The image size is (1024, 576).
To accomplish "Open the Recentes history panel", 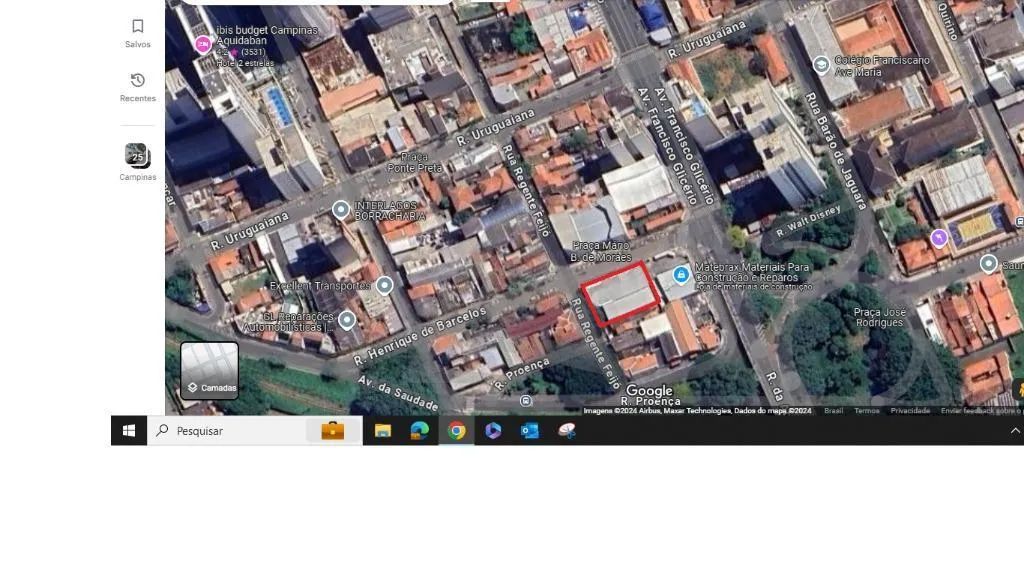I will pos(137,88).
